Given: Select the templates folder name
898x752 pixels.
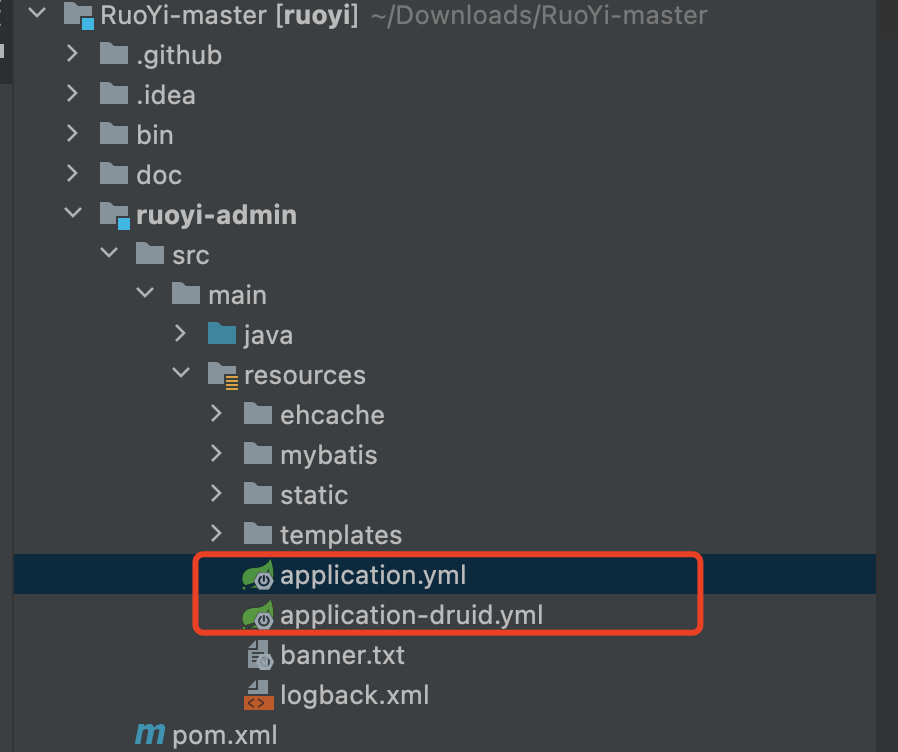Looking at the screenshot, I should tap(341, 536).
